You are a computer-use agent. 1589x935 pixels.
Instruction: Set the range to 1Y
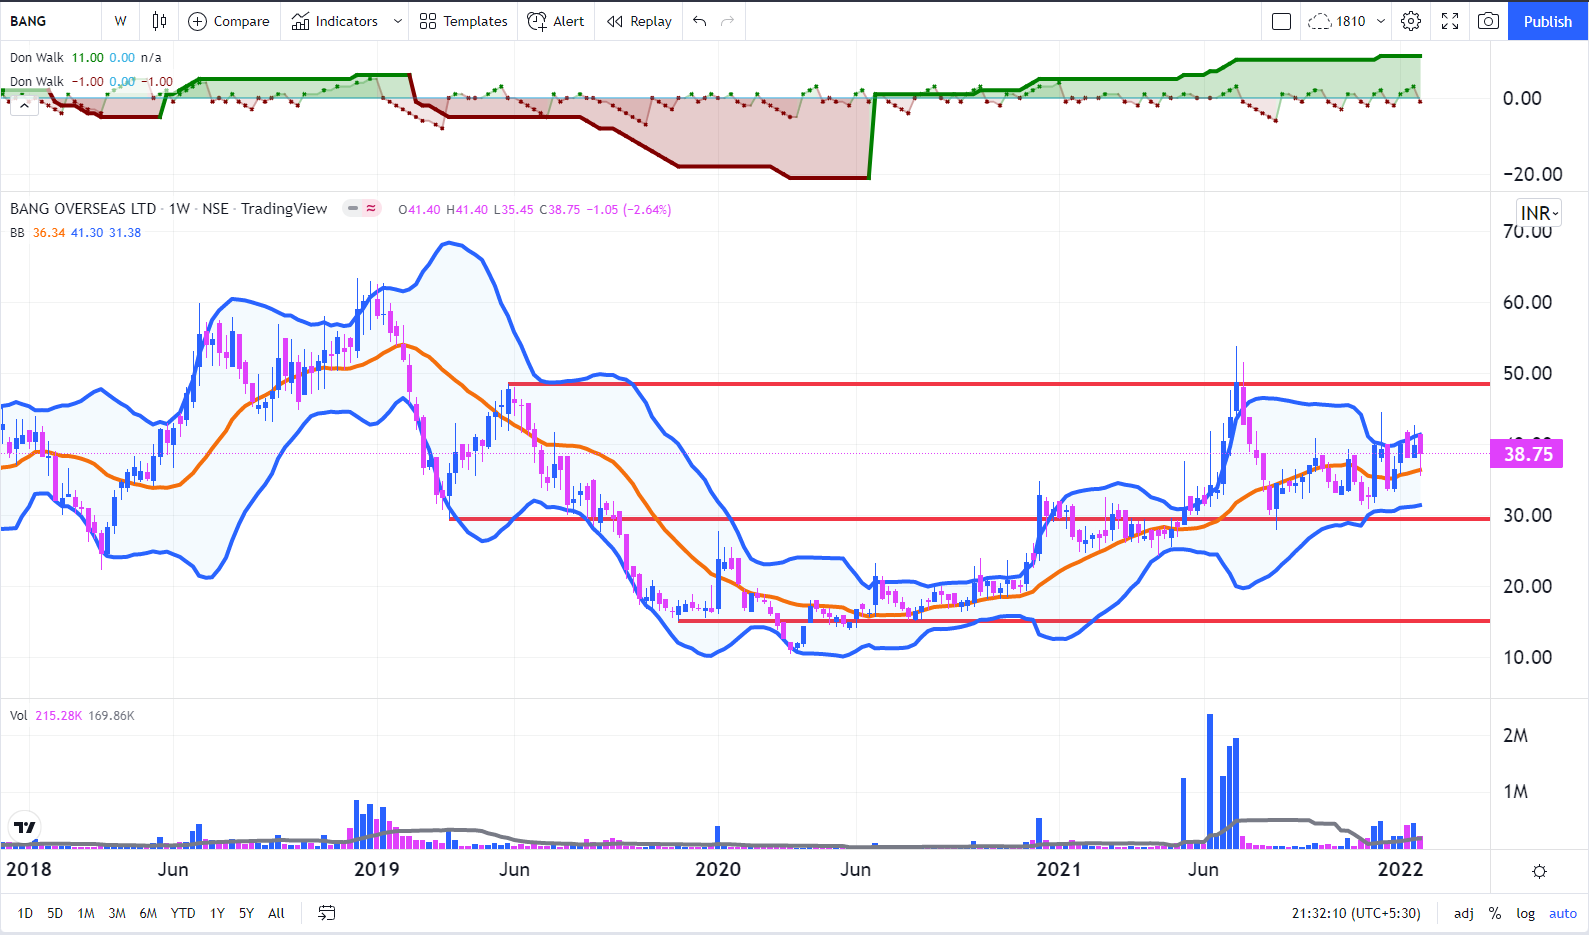click(217, 913)
